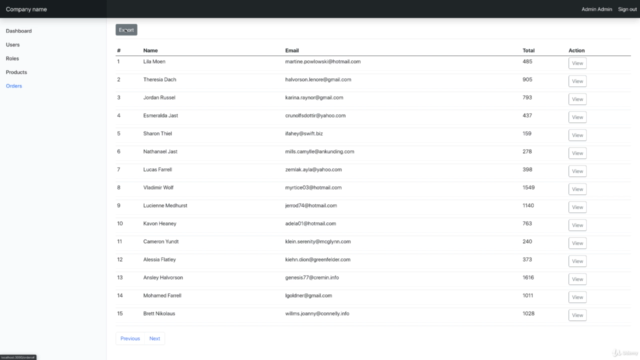
Task: Click the Company name brand link
Action: (26, 9)
